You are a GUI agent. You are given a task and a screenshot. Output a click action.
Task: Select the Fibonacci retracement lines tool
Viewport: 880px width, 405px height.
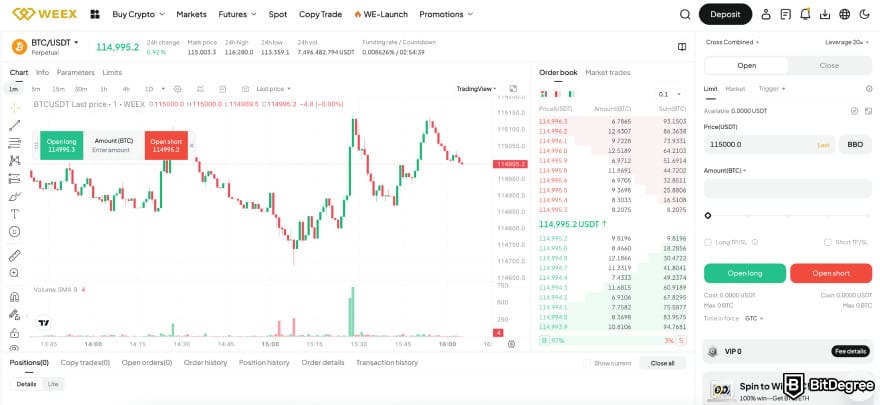pyautogui.click(x=15, y=143)
